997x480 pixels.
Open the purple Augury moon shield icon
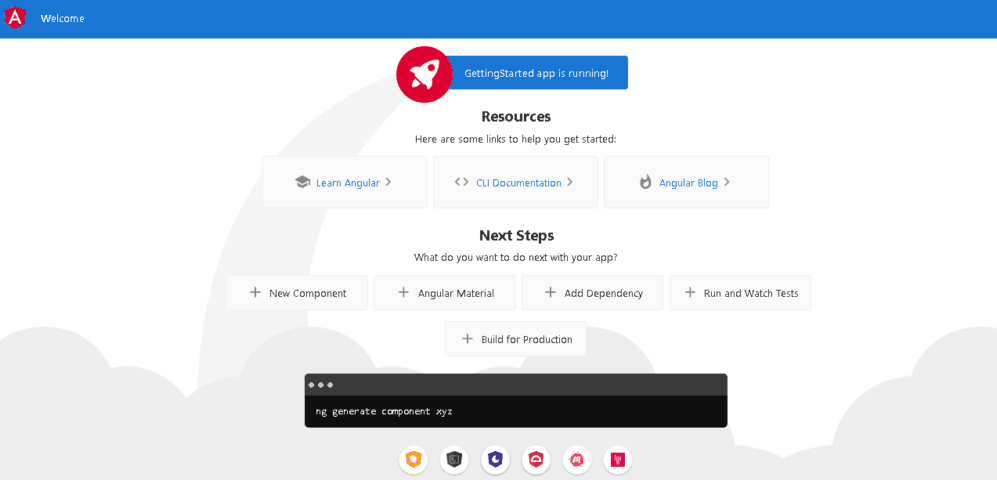pos(495,459)
